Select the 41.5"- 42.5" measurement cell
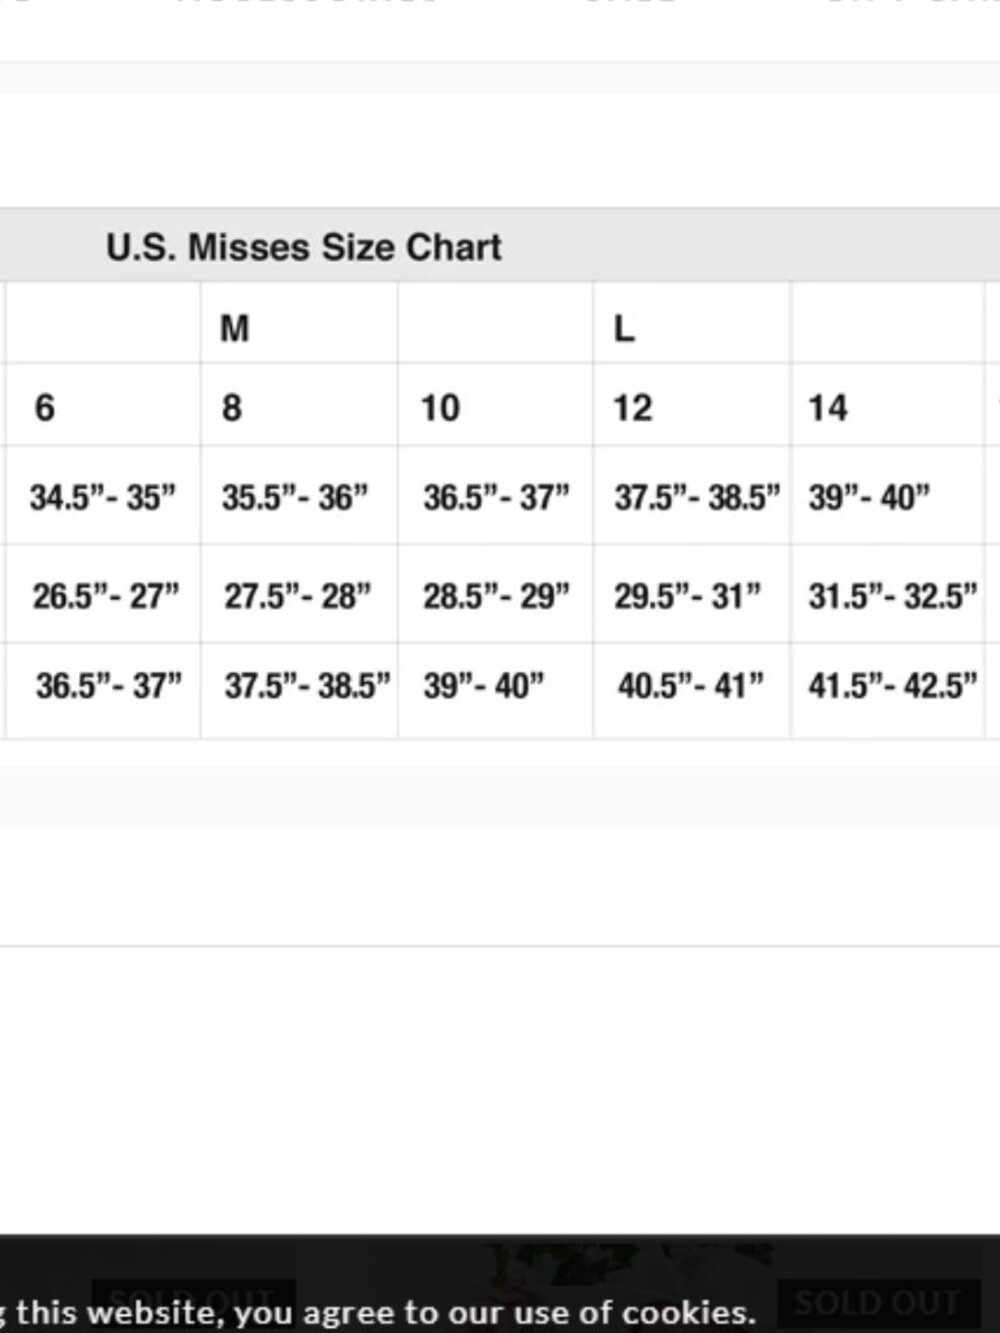The image size is (1000, 1333). pyautogui.click(x=888, y=690)
